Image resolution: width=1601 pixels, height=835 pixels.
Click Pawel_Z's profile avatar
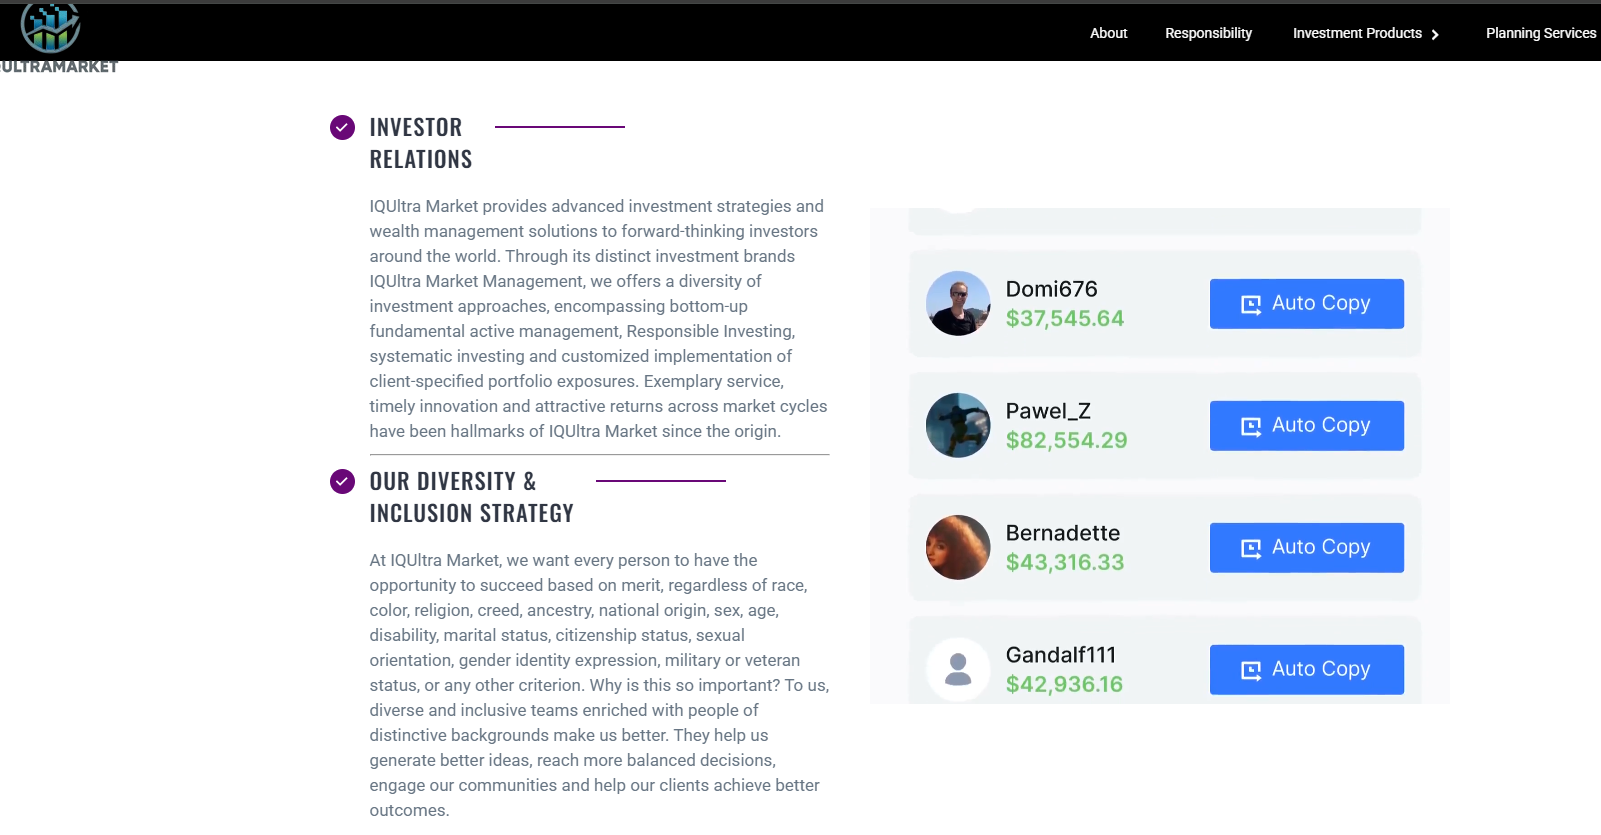tap(957, 425)
